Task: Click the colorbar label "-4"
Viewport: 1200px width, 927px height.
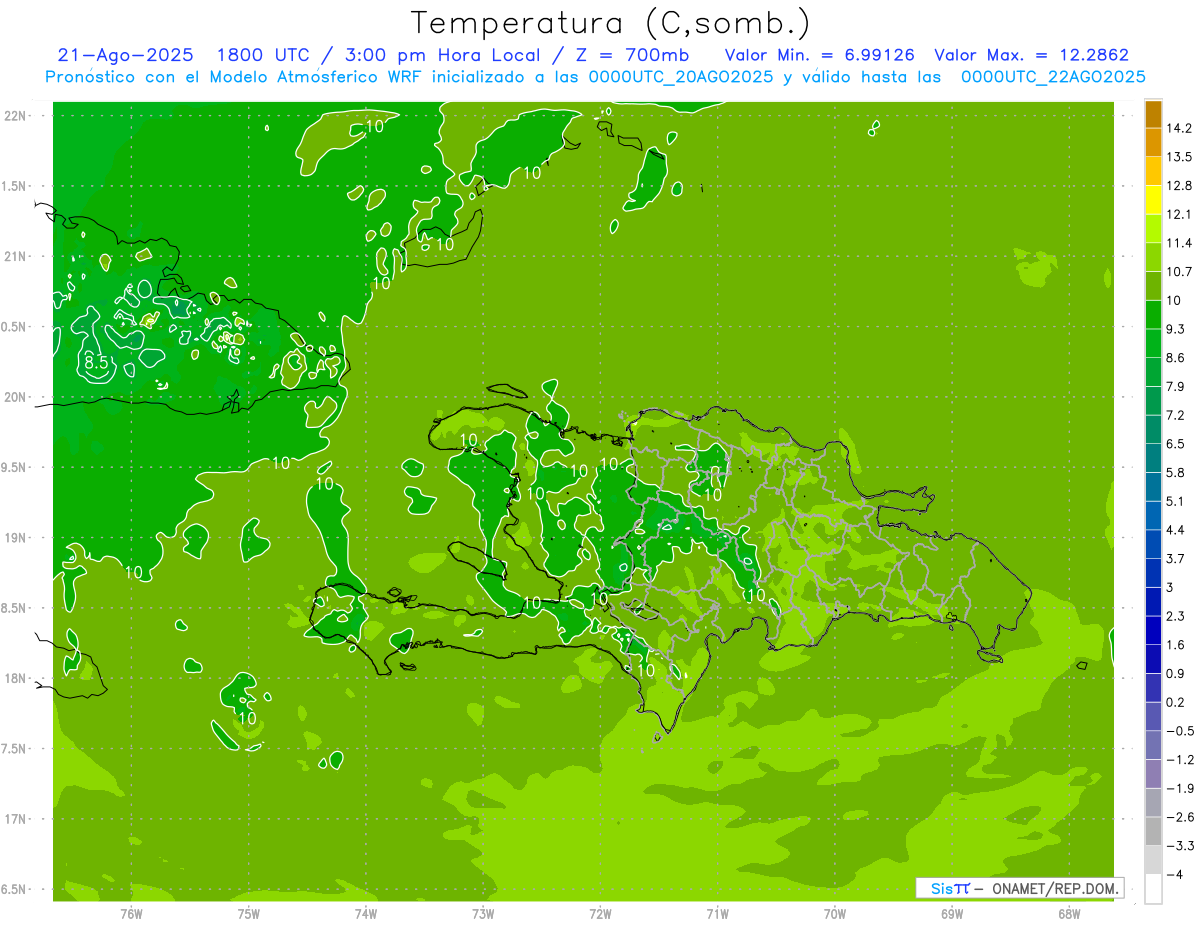Action: 1175,875
